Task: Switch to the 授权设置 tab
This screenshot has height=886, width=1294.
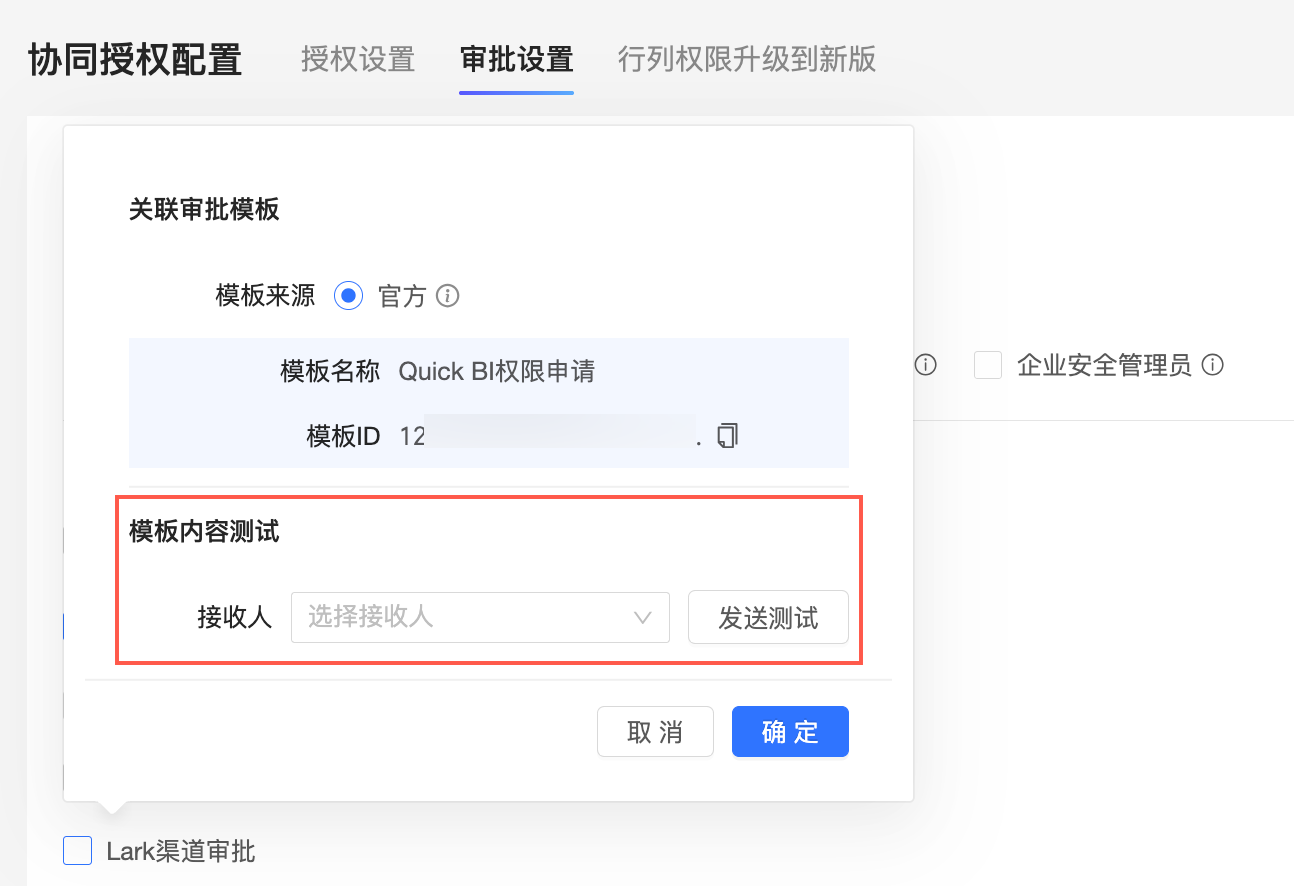Action: click(358, 59)
